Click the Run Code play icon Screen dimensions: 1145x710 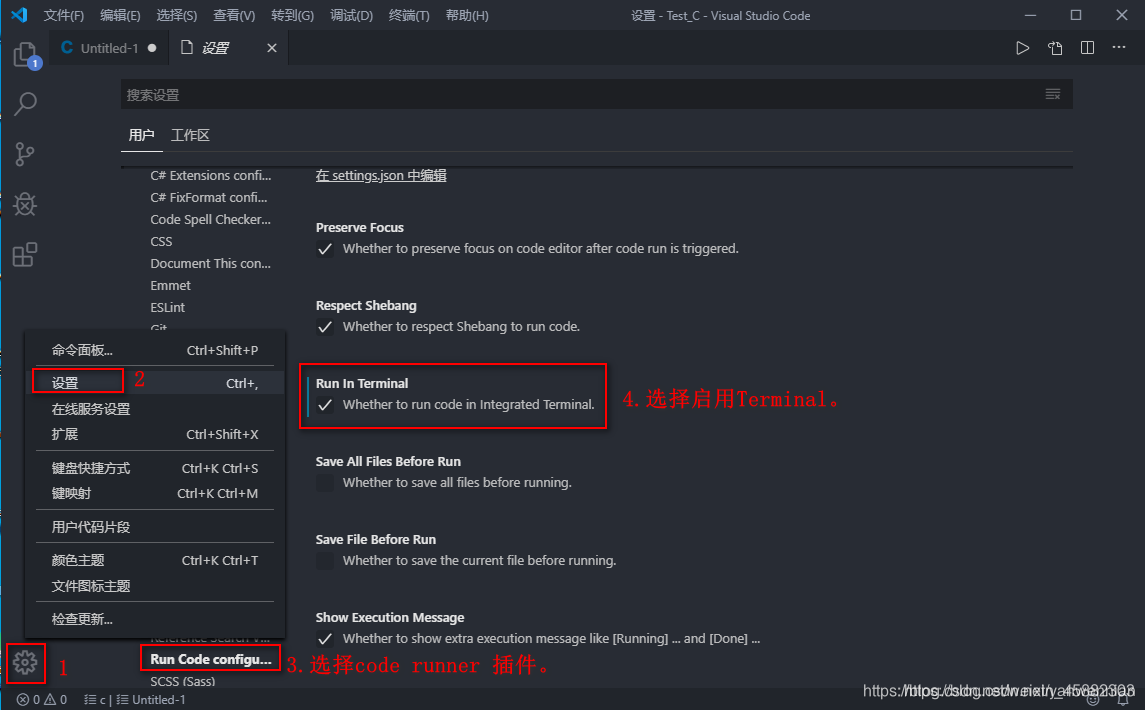tap(1022, 48)
